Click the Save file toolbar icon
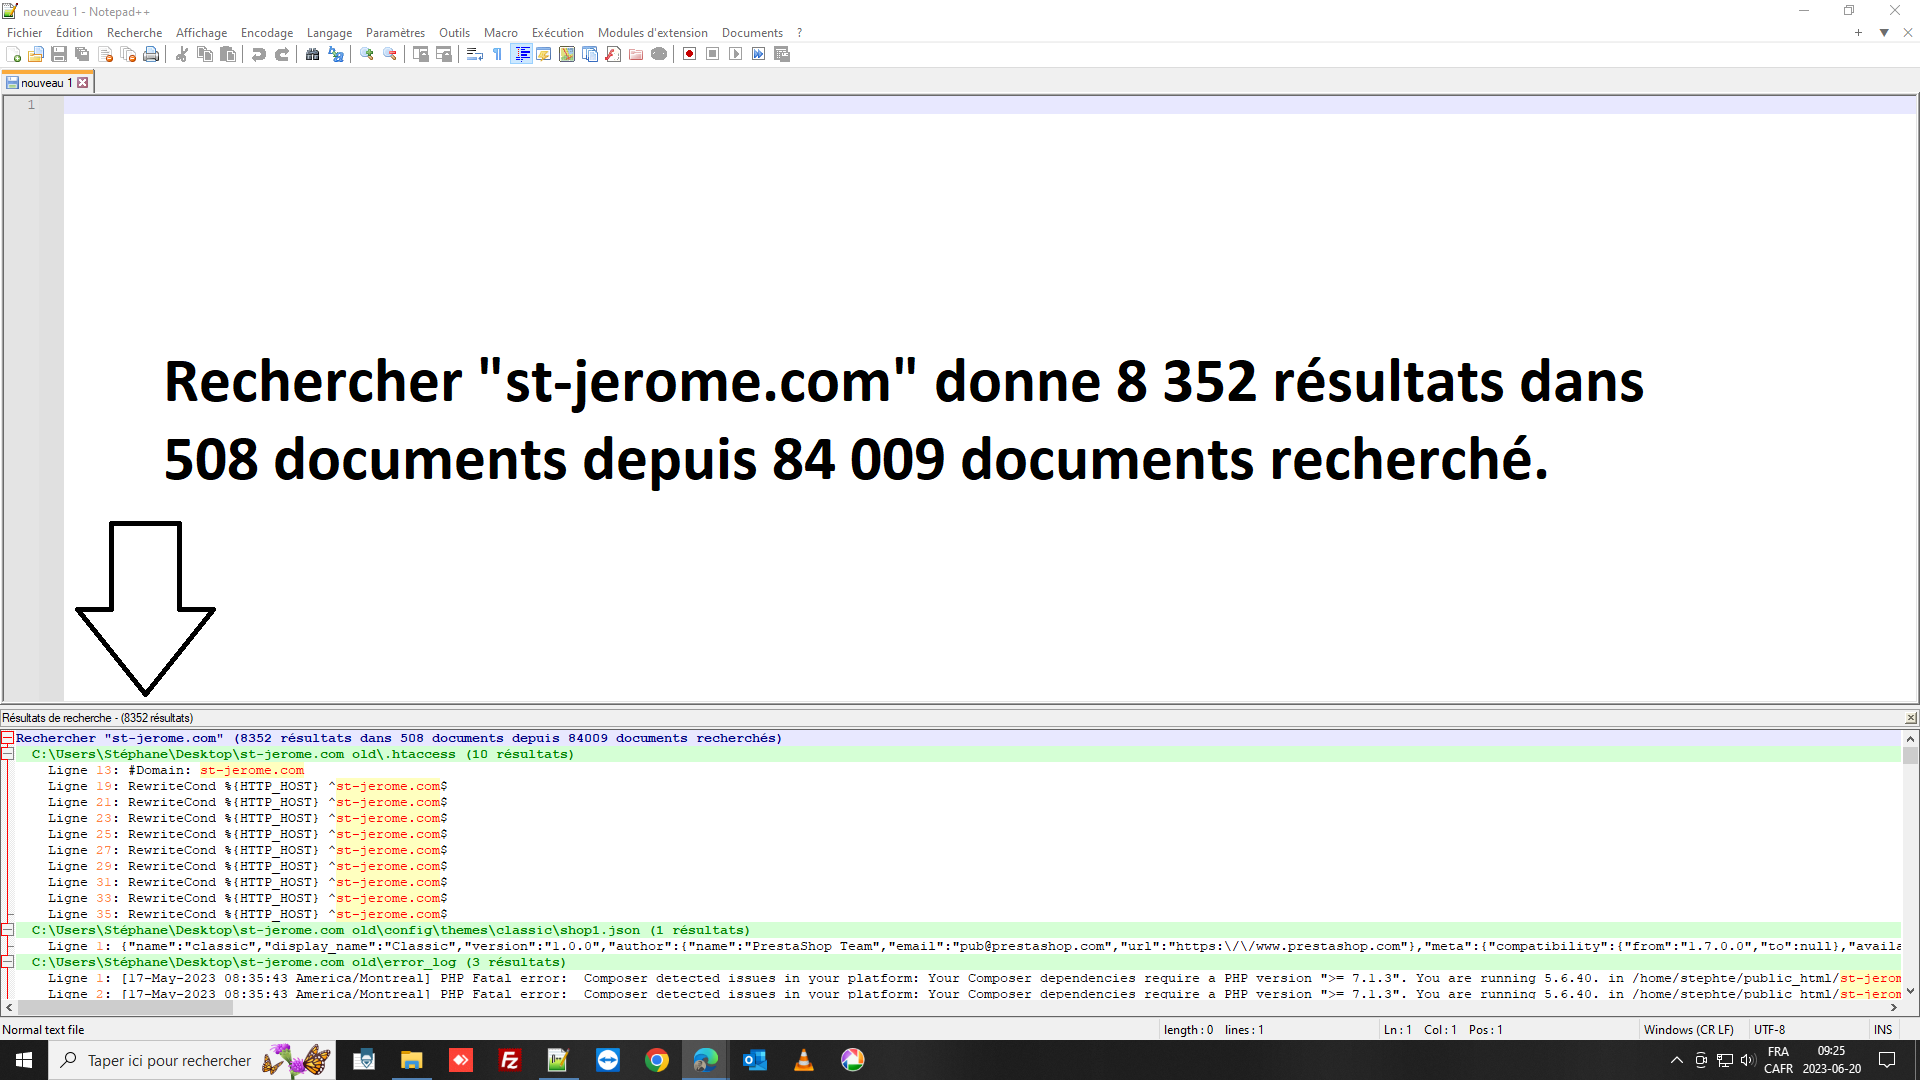This screenshot has height=1080, width=1920. tap(59, 54)
